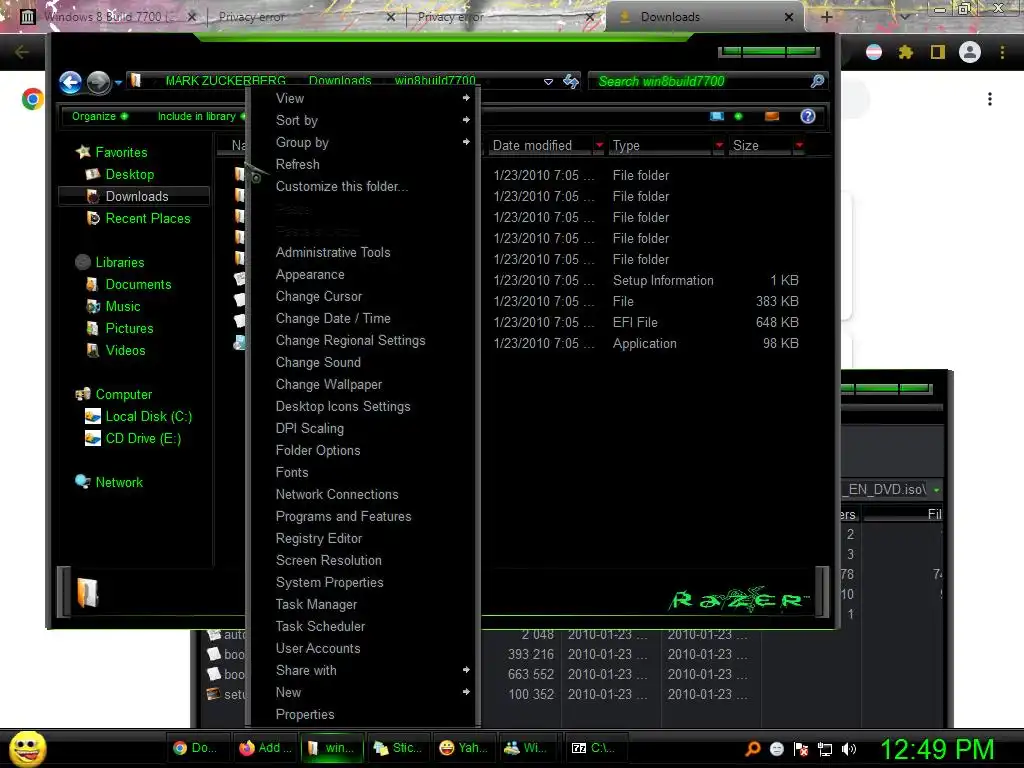Screen dimensions: 1024x768
Task: Click the network tray icon
Action: (825, 749)
